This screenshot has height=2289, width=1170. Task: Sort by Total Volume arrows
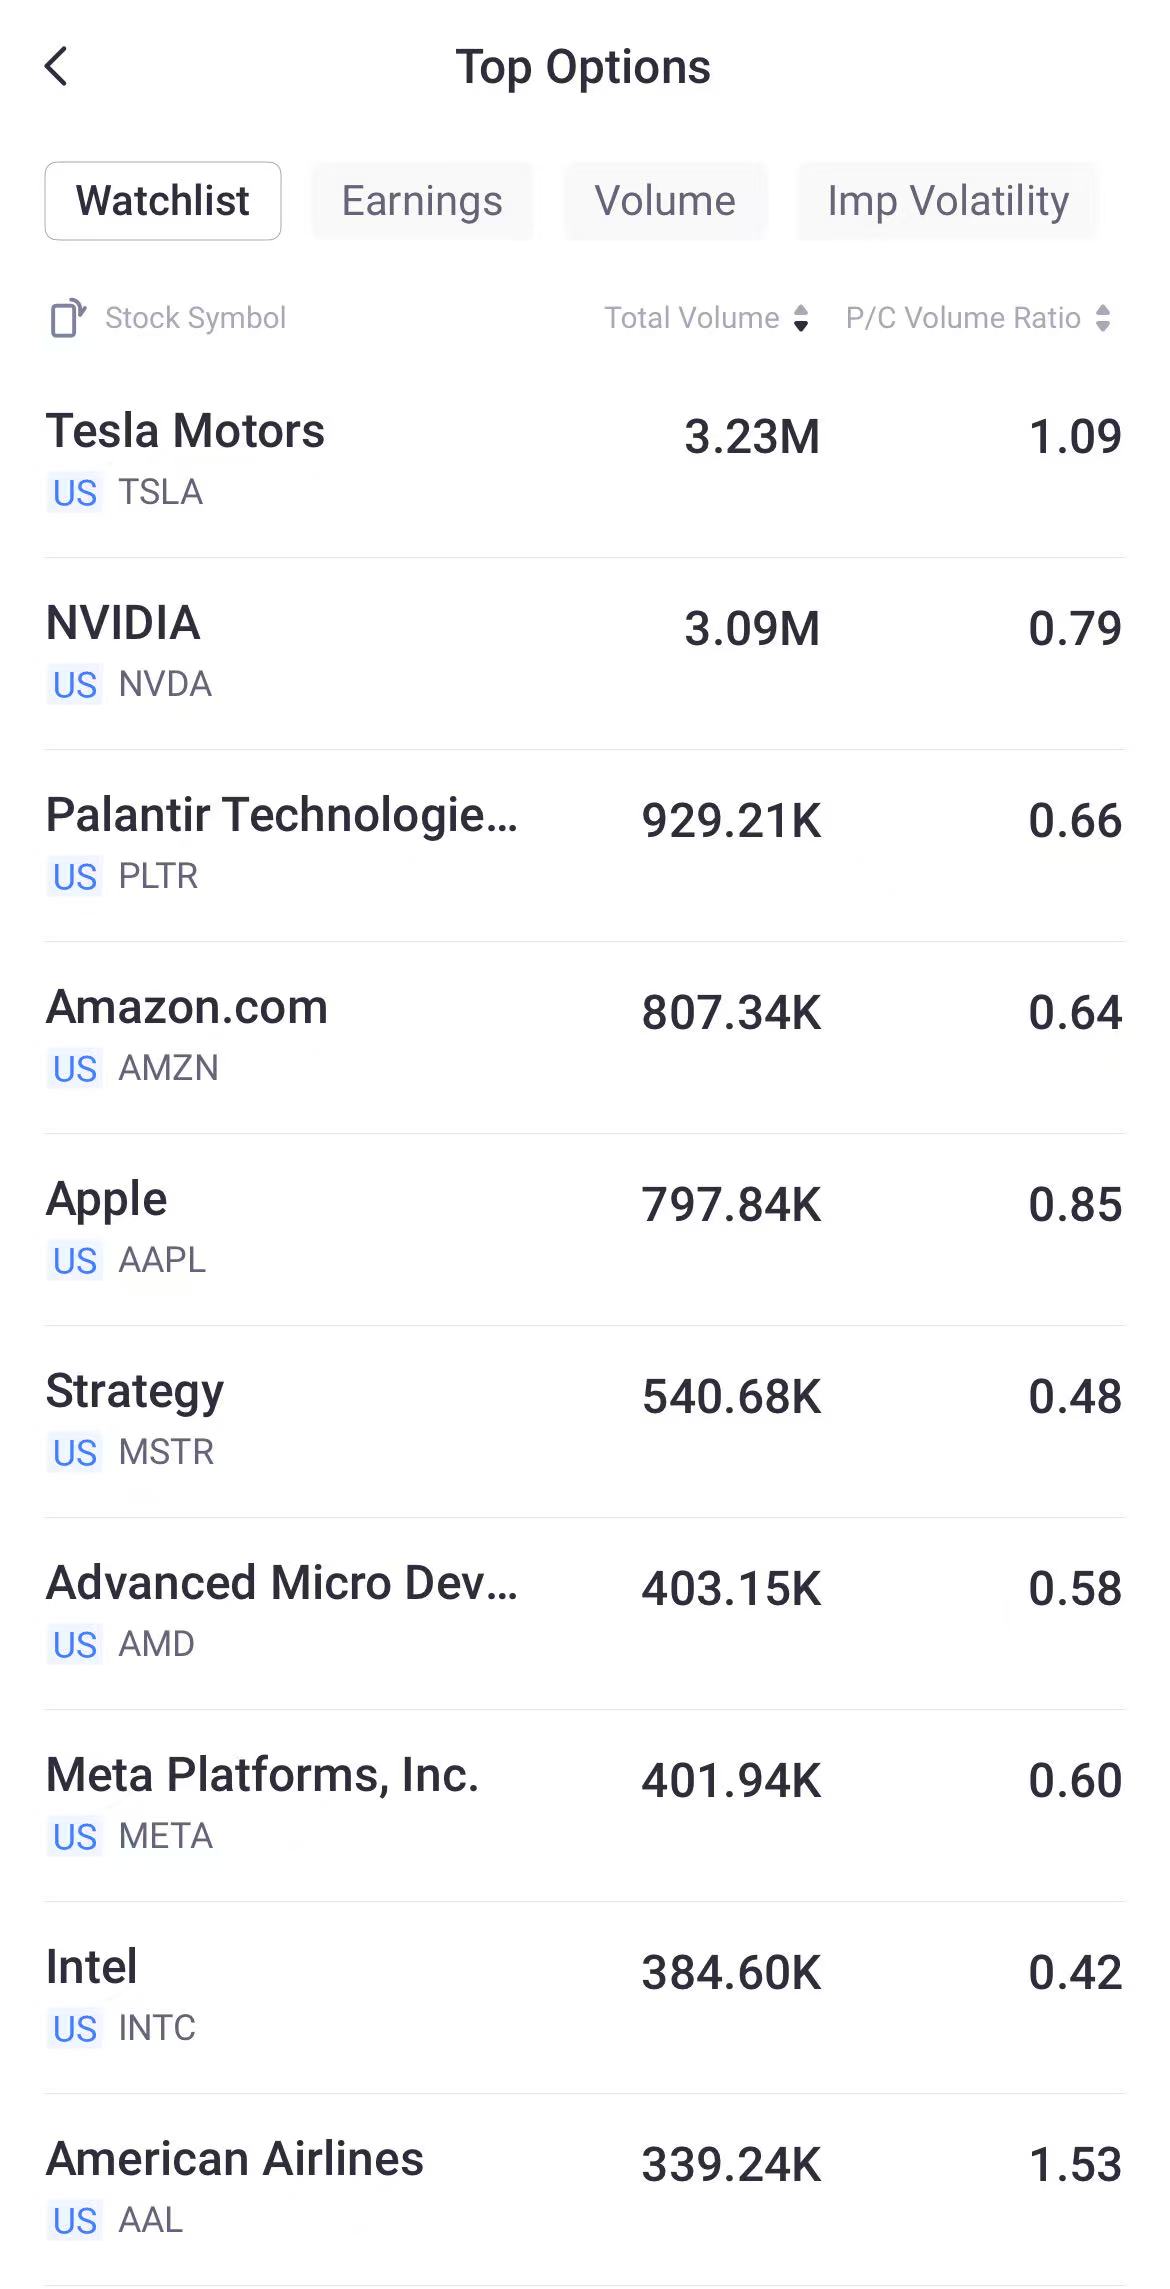(x=801, y=318)
